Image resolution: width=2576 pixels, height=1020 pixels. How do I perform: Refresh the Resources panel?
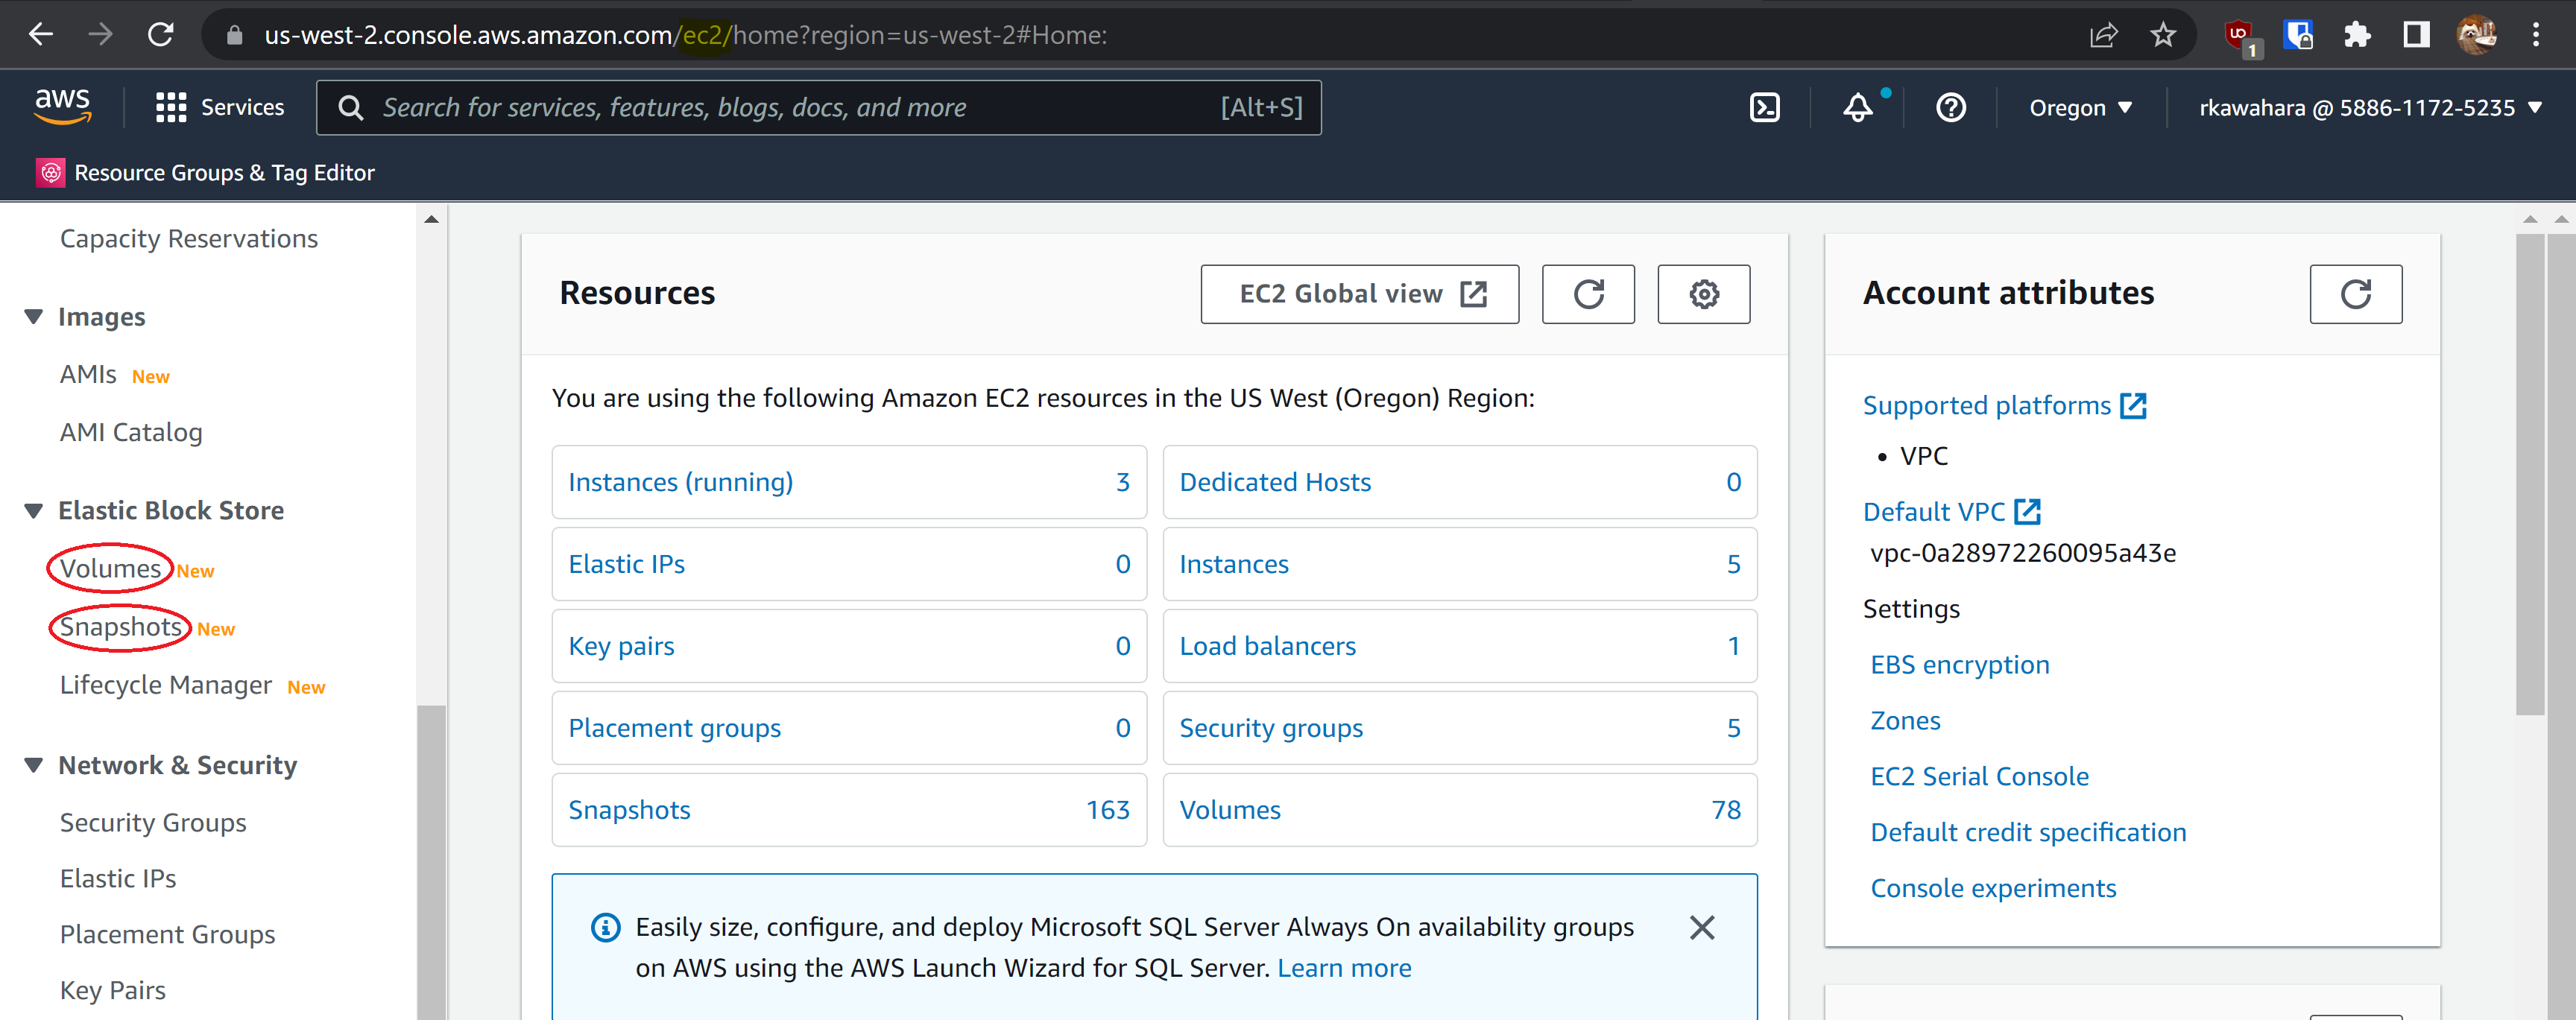coord(1588,294)
